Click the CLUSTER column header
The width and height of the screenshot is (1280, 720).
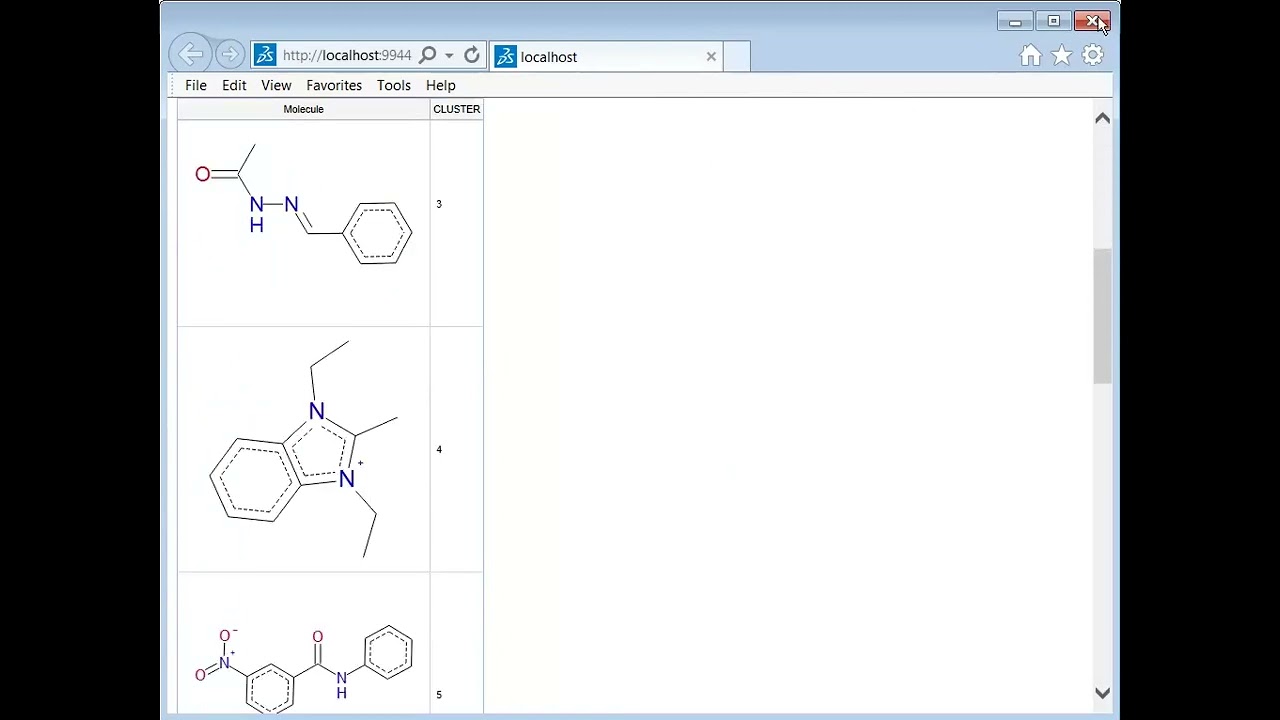click(x=457, y=109)
